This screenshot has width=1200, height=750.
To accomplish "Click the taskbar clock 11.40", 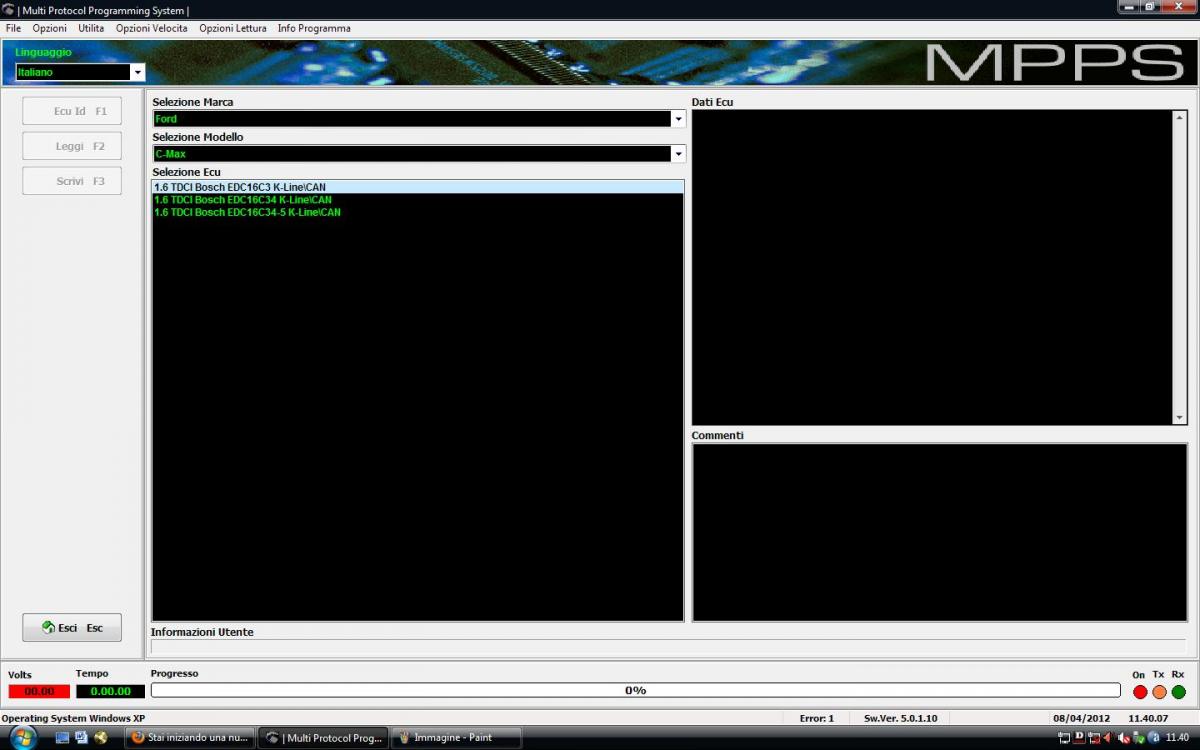I will (x=1177, y=738).
